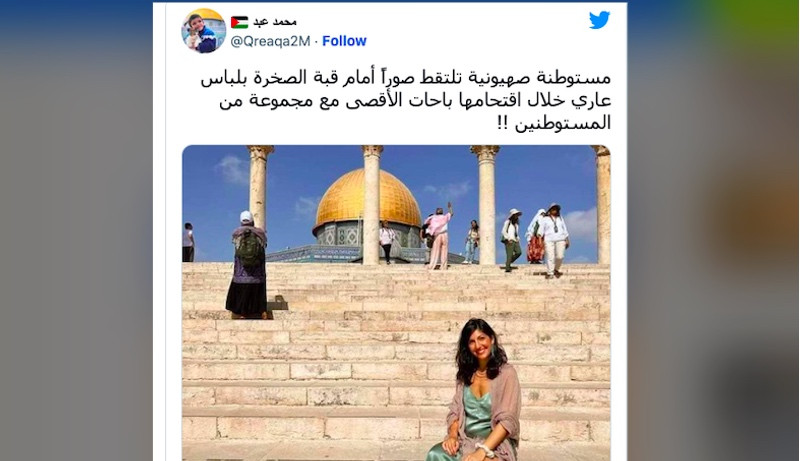Screen dimensions: 800x461
Task: Click the person standing at photo's left edge
Action: (x=188, y=242)
